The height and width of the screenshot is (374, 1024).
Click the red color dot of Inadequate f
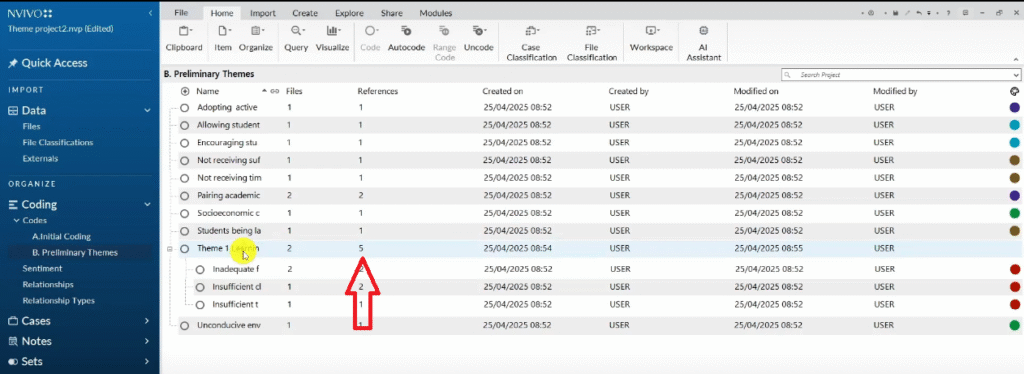1014,270
